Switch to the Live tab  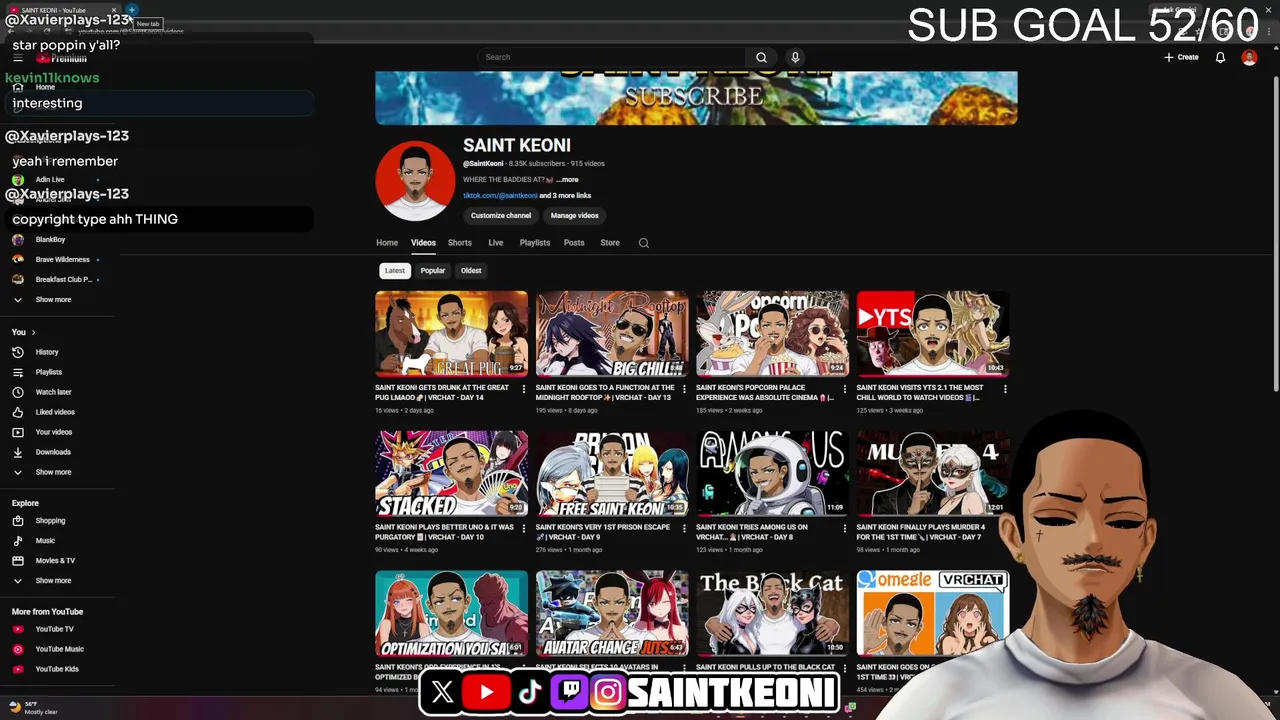pyautogui.click(x=496, y=243)
